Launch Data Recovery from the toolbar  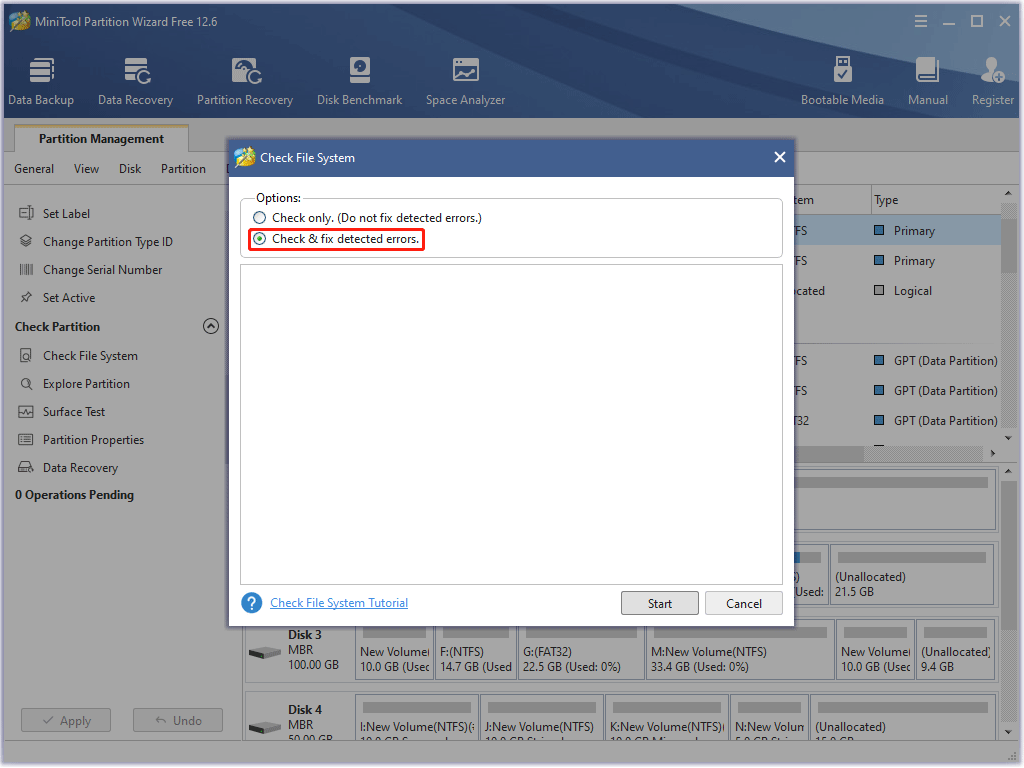[135, 80]
